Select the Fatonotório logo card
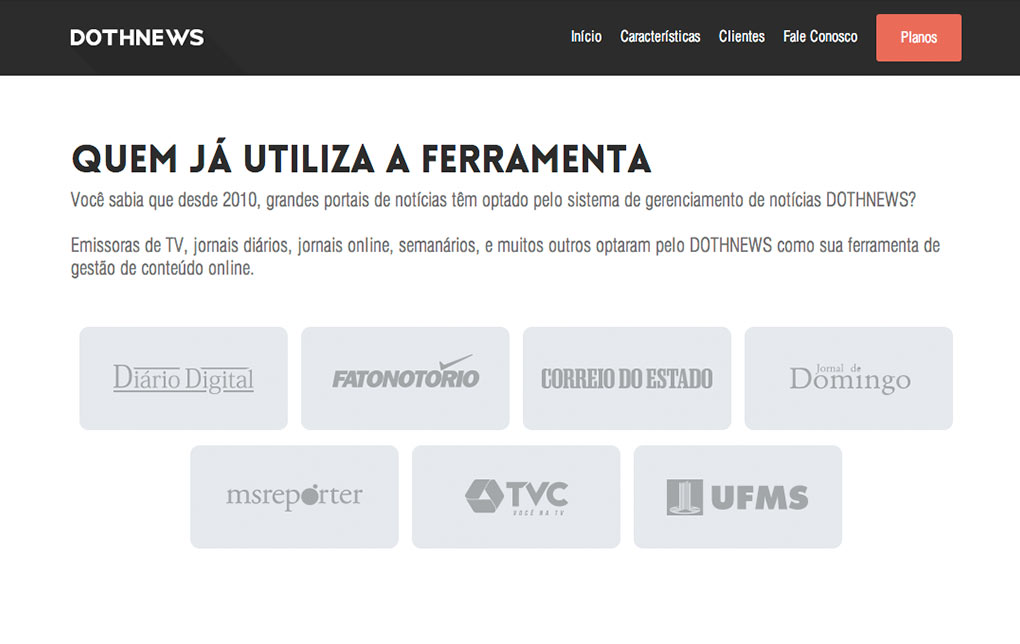1020x644 pixels. tap(405, 378)
